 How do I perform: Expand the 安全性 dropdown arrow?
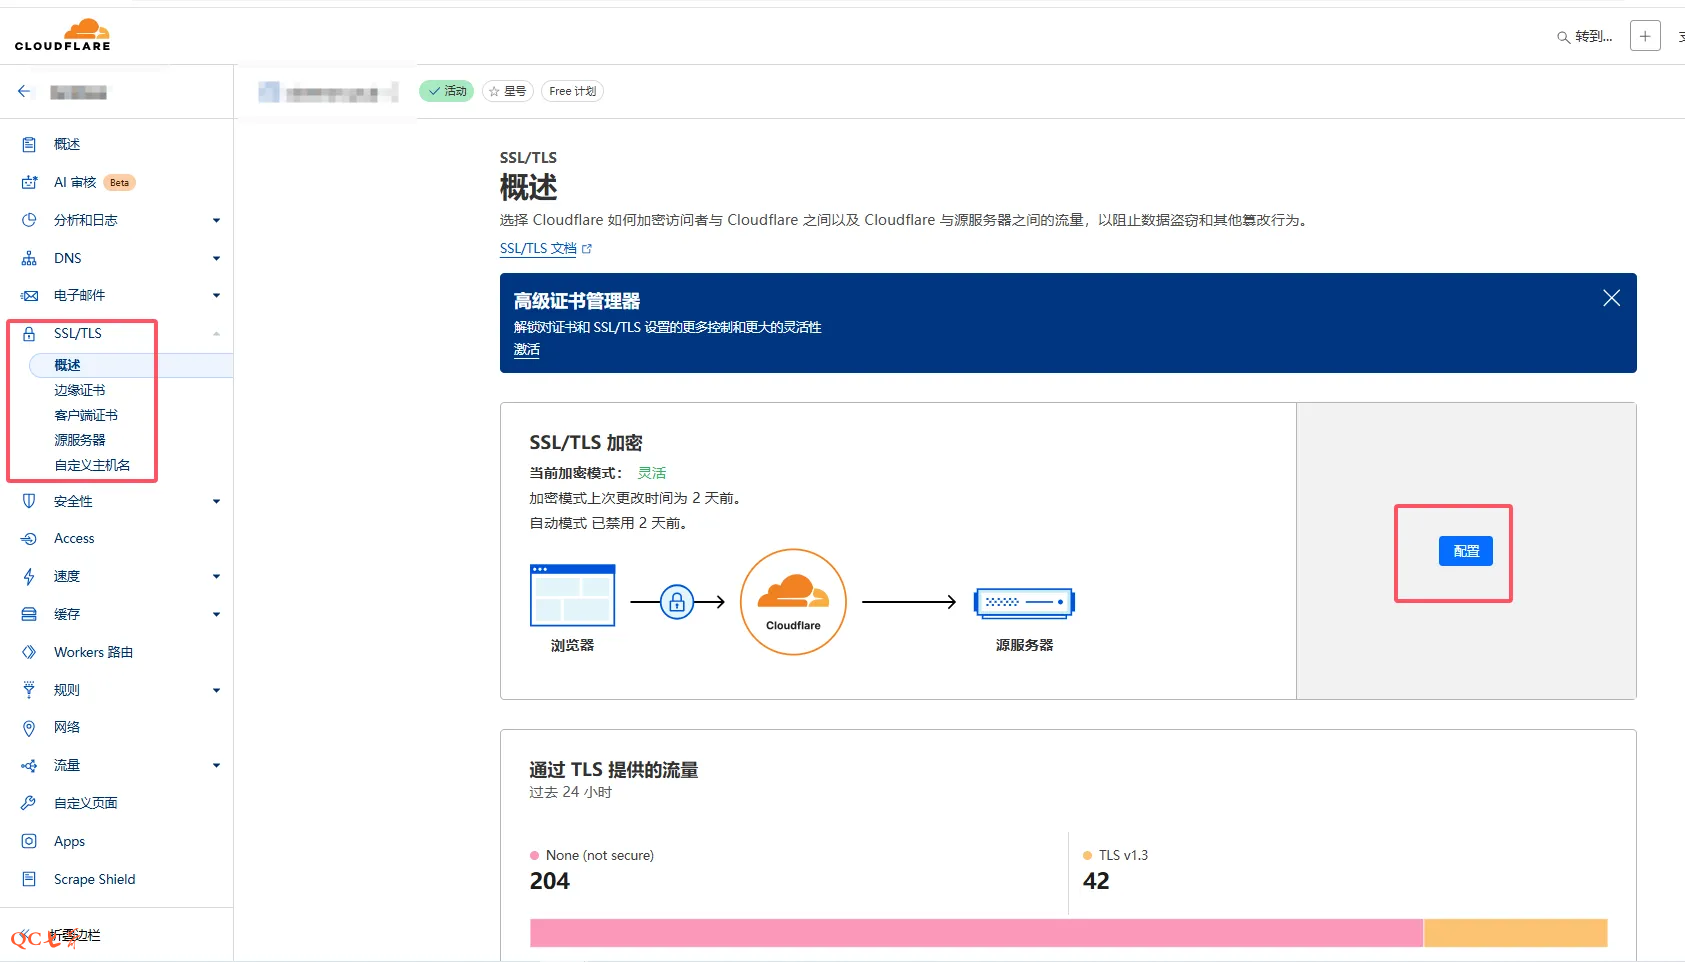tap(216, 502)
